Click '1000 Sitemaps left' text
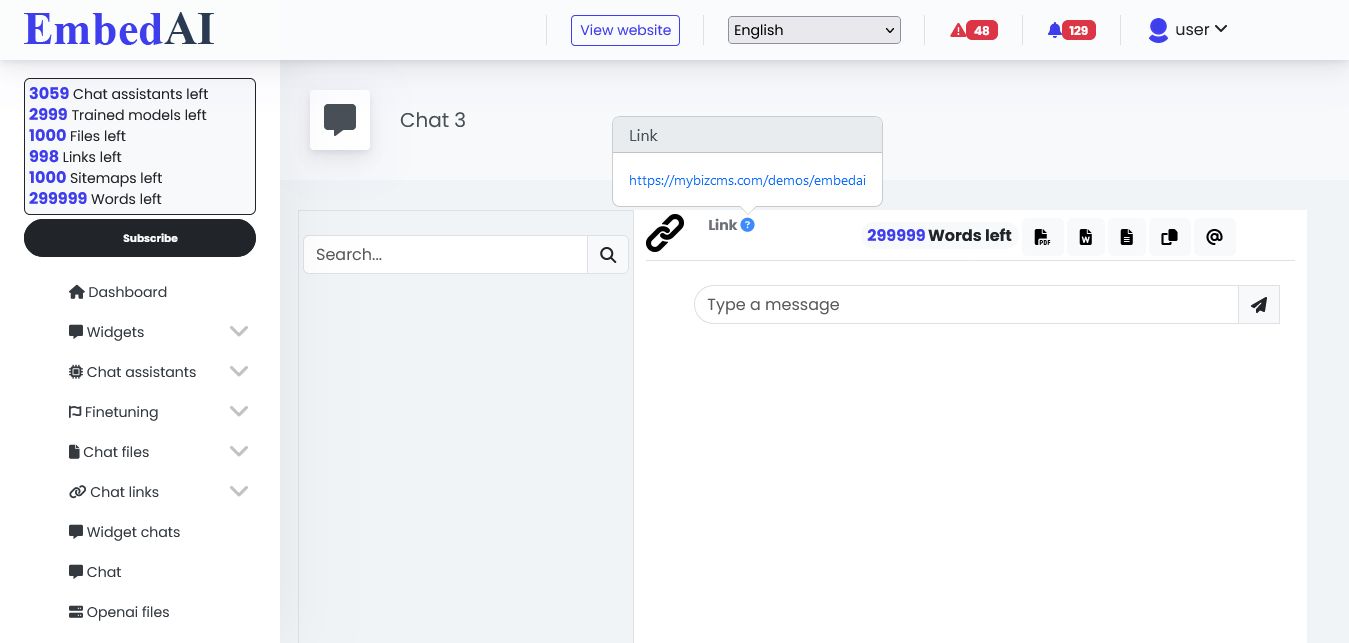The width and height of the screenshot is (1349, 643). (x=96, y=178)
